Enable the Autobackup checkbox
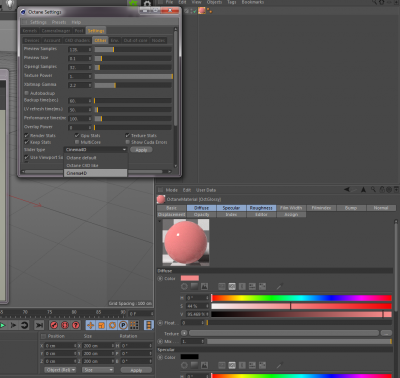 pyautogui.click(x=26, y=93)
